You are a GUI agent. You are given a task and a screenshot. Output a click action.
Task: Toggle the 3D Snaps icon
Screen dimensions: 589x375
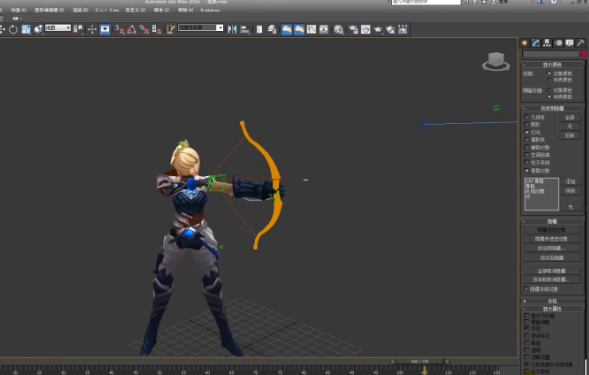click(x=119, y=29)
